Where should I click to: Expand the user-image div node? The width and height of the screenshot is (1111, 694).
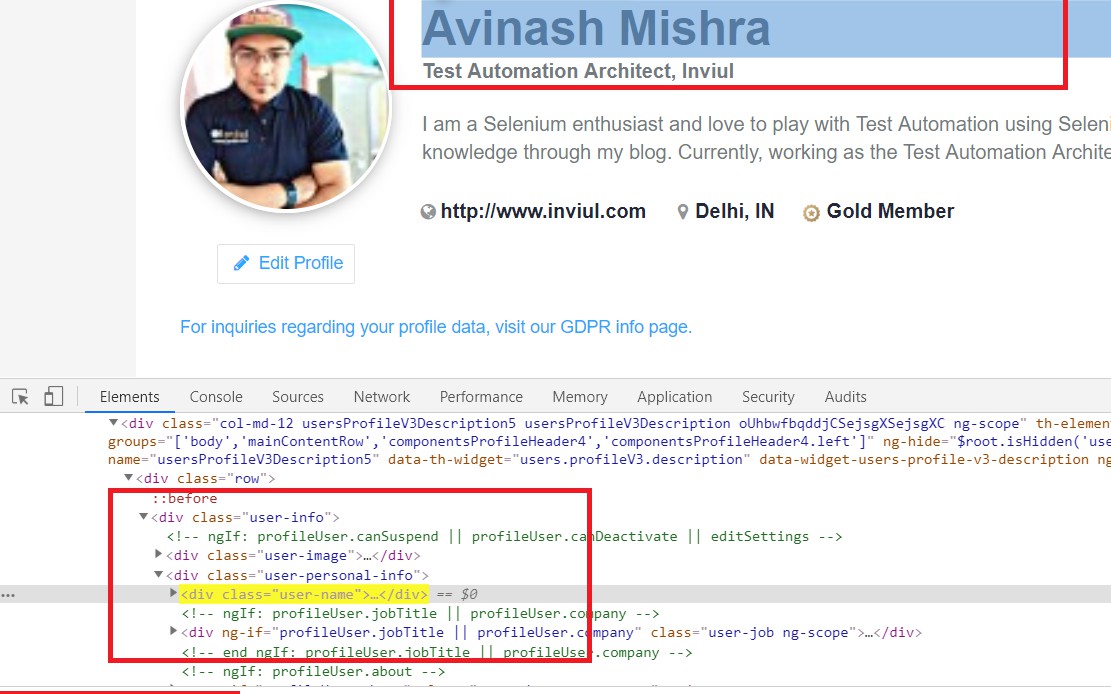(x=159, y=554)
